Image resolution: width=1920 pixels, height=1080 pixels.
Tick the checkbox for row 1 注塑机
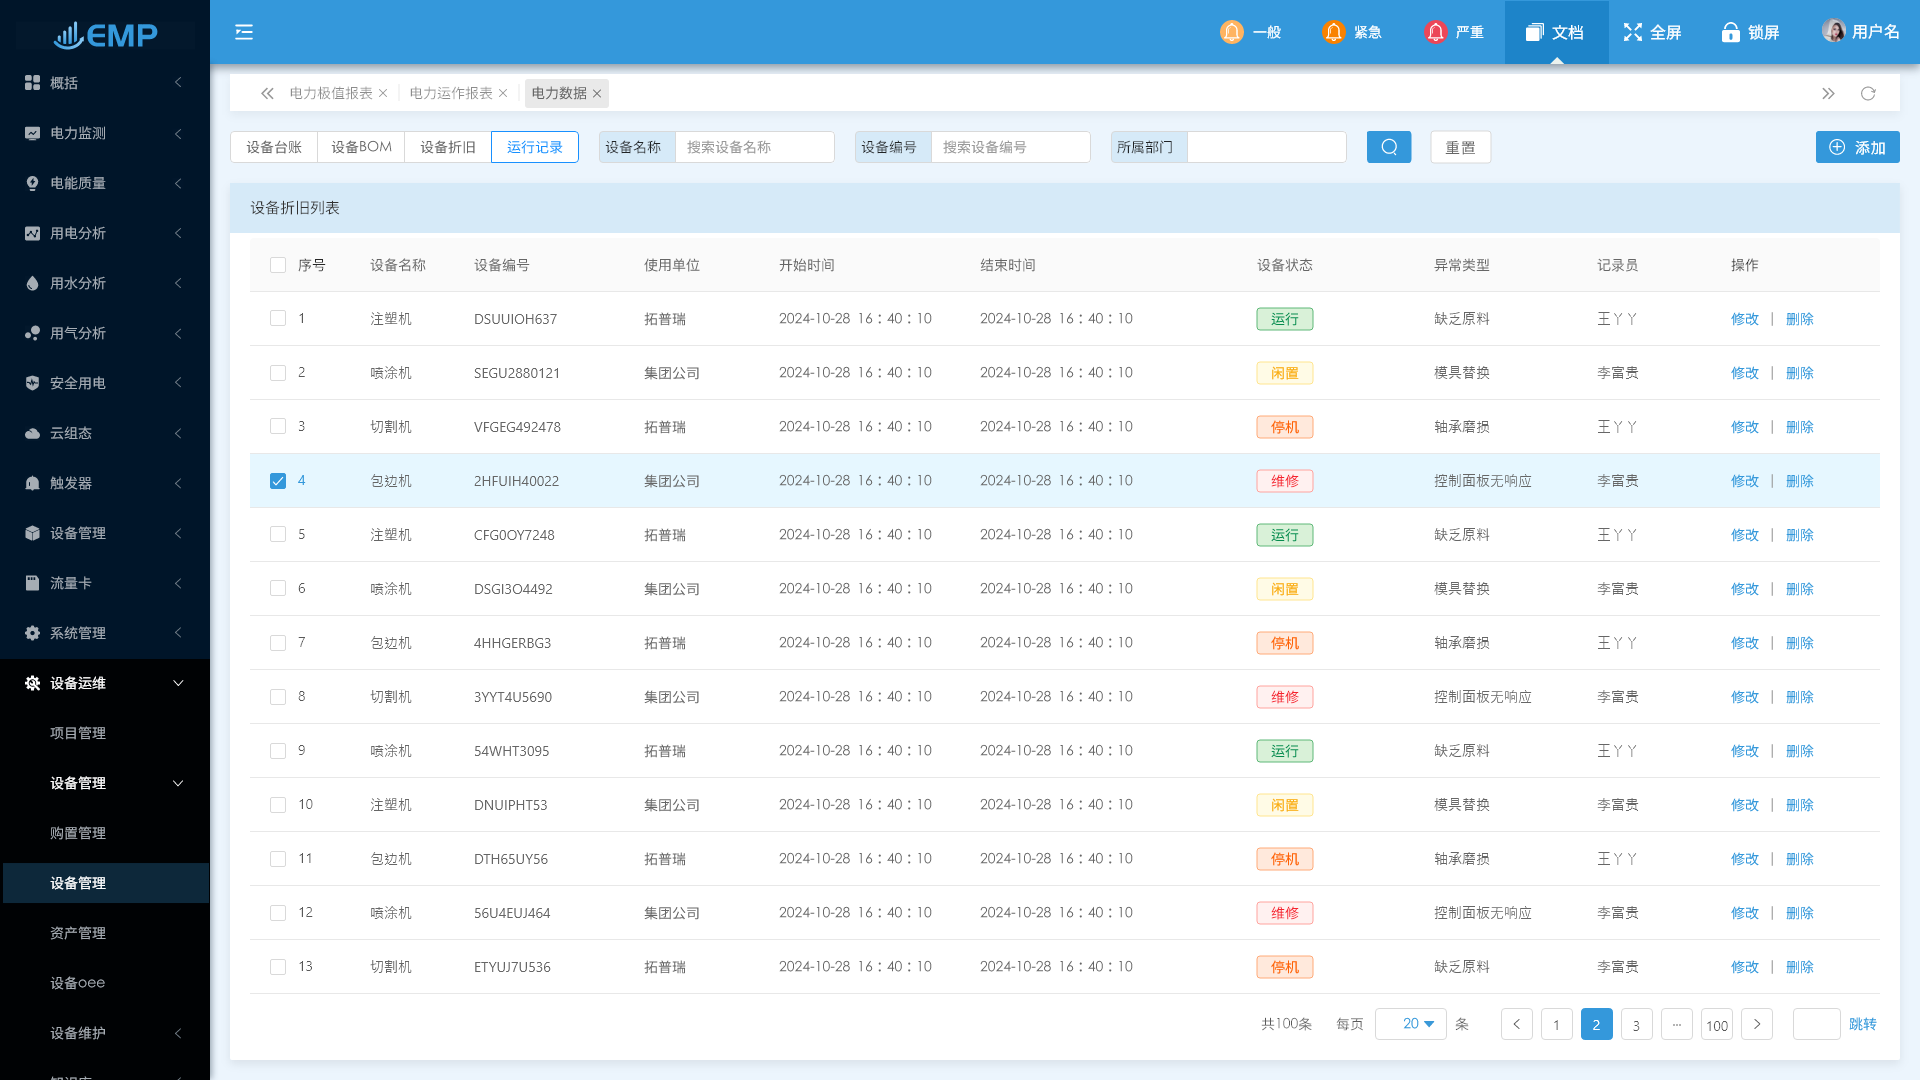point(278,319)
